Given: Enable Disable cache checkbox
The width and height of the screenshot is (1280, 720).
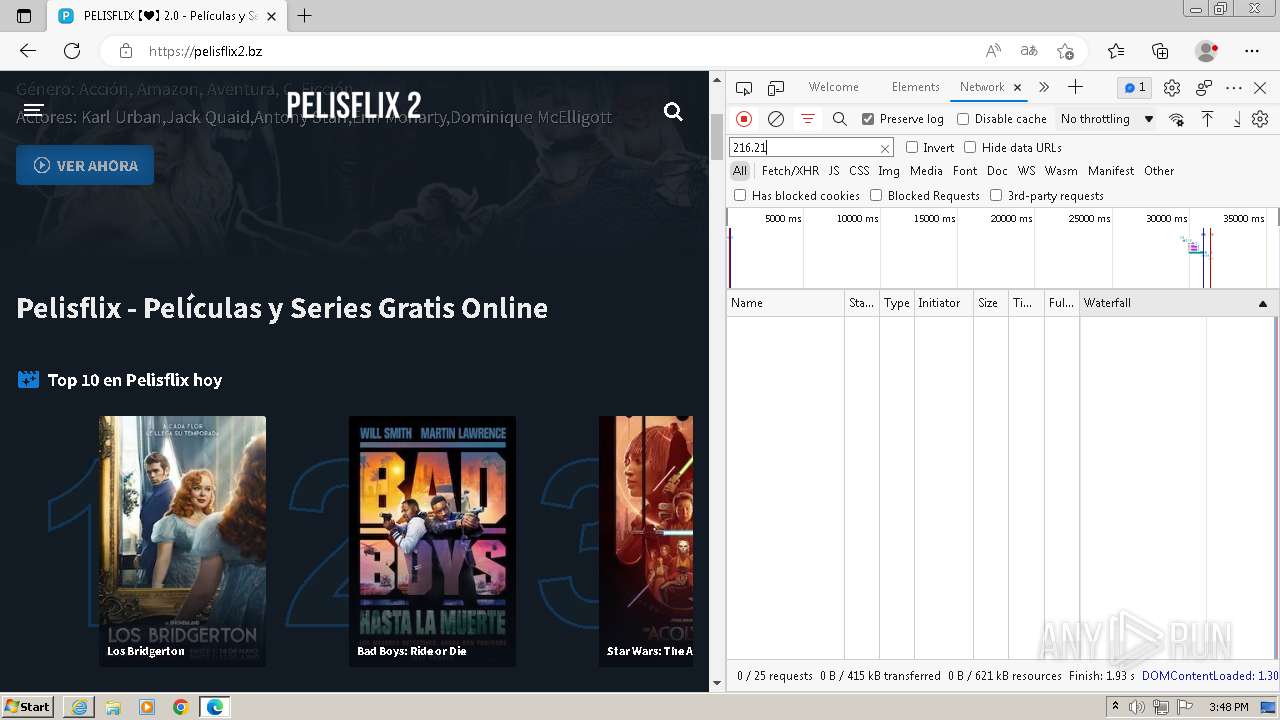Looking at the screenshot, I should pyautogui.click(x=963, y=119).
